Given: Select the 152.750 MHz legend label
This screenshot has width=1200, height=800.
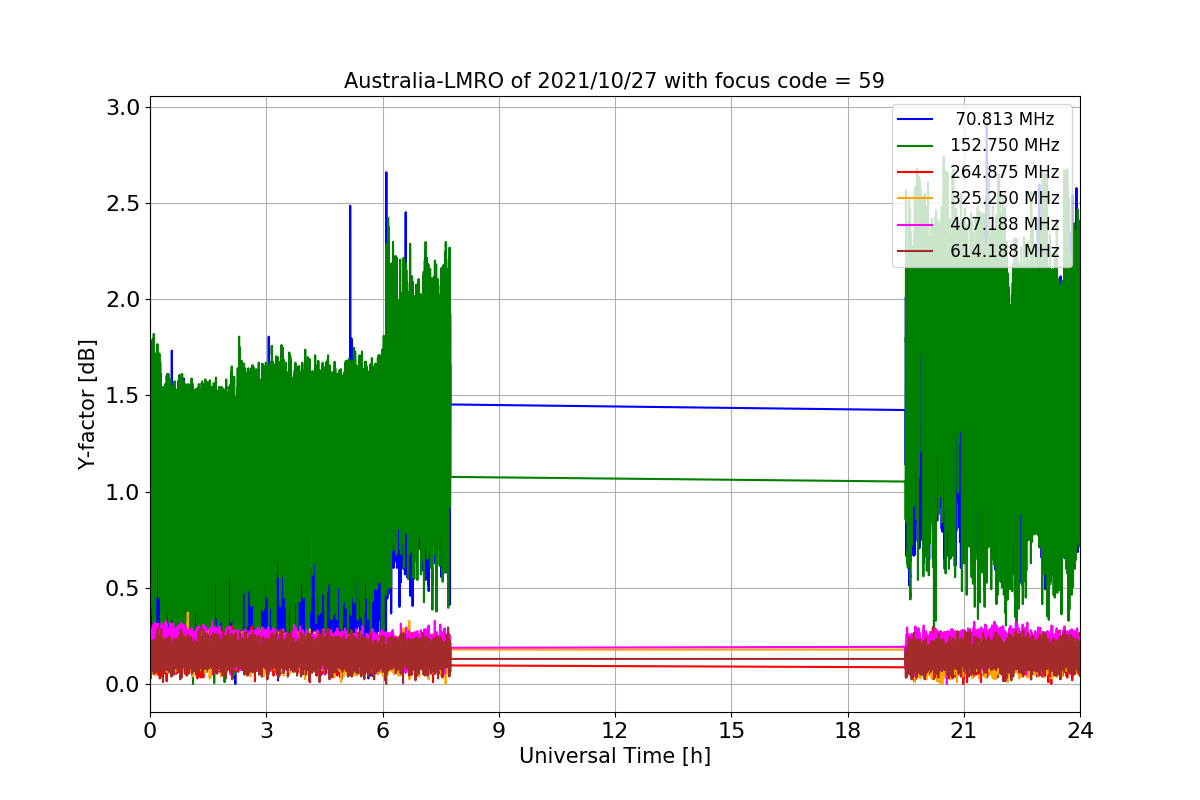Looking at the screenshot, I should [x=1005, y=145].
